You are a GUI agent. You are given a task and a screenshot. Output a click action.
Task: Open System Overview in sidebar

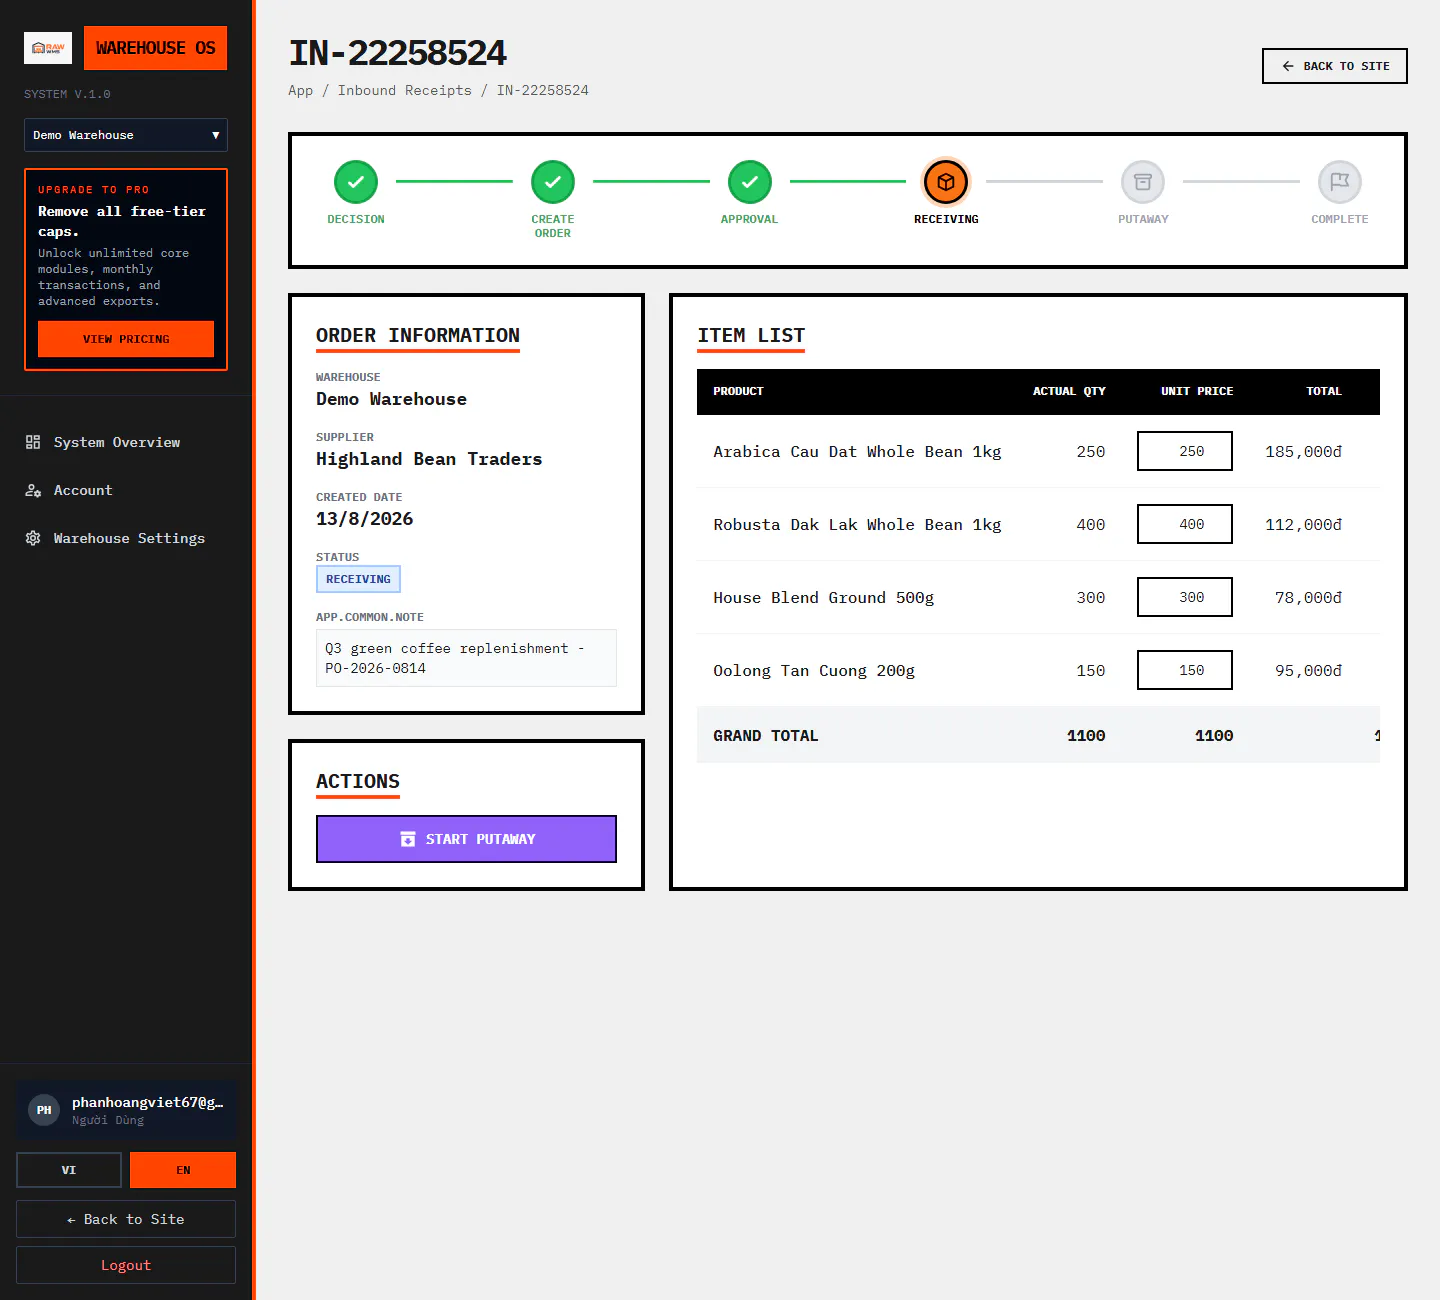coord(126,442)
